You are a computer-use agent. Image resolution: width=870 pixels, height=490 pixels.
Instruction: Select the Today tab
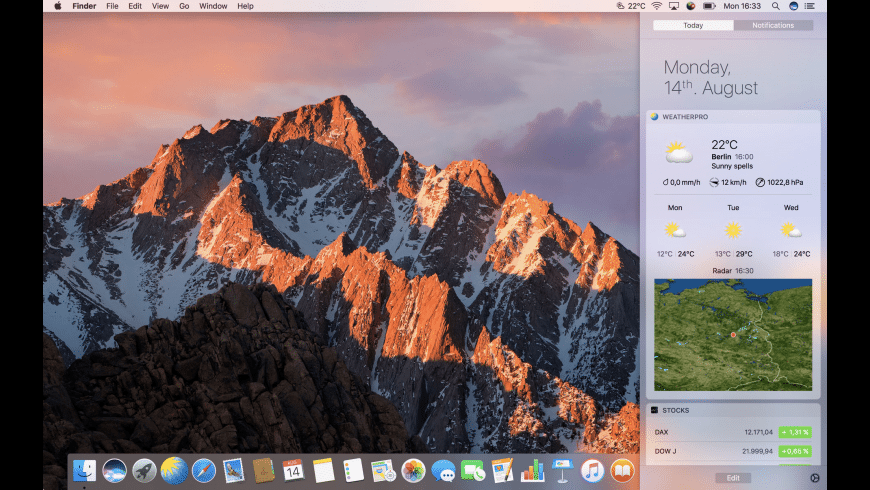[693, 25]
